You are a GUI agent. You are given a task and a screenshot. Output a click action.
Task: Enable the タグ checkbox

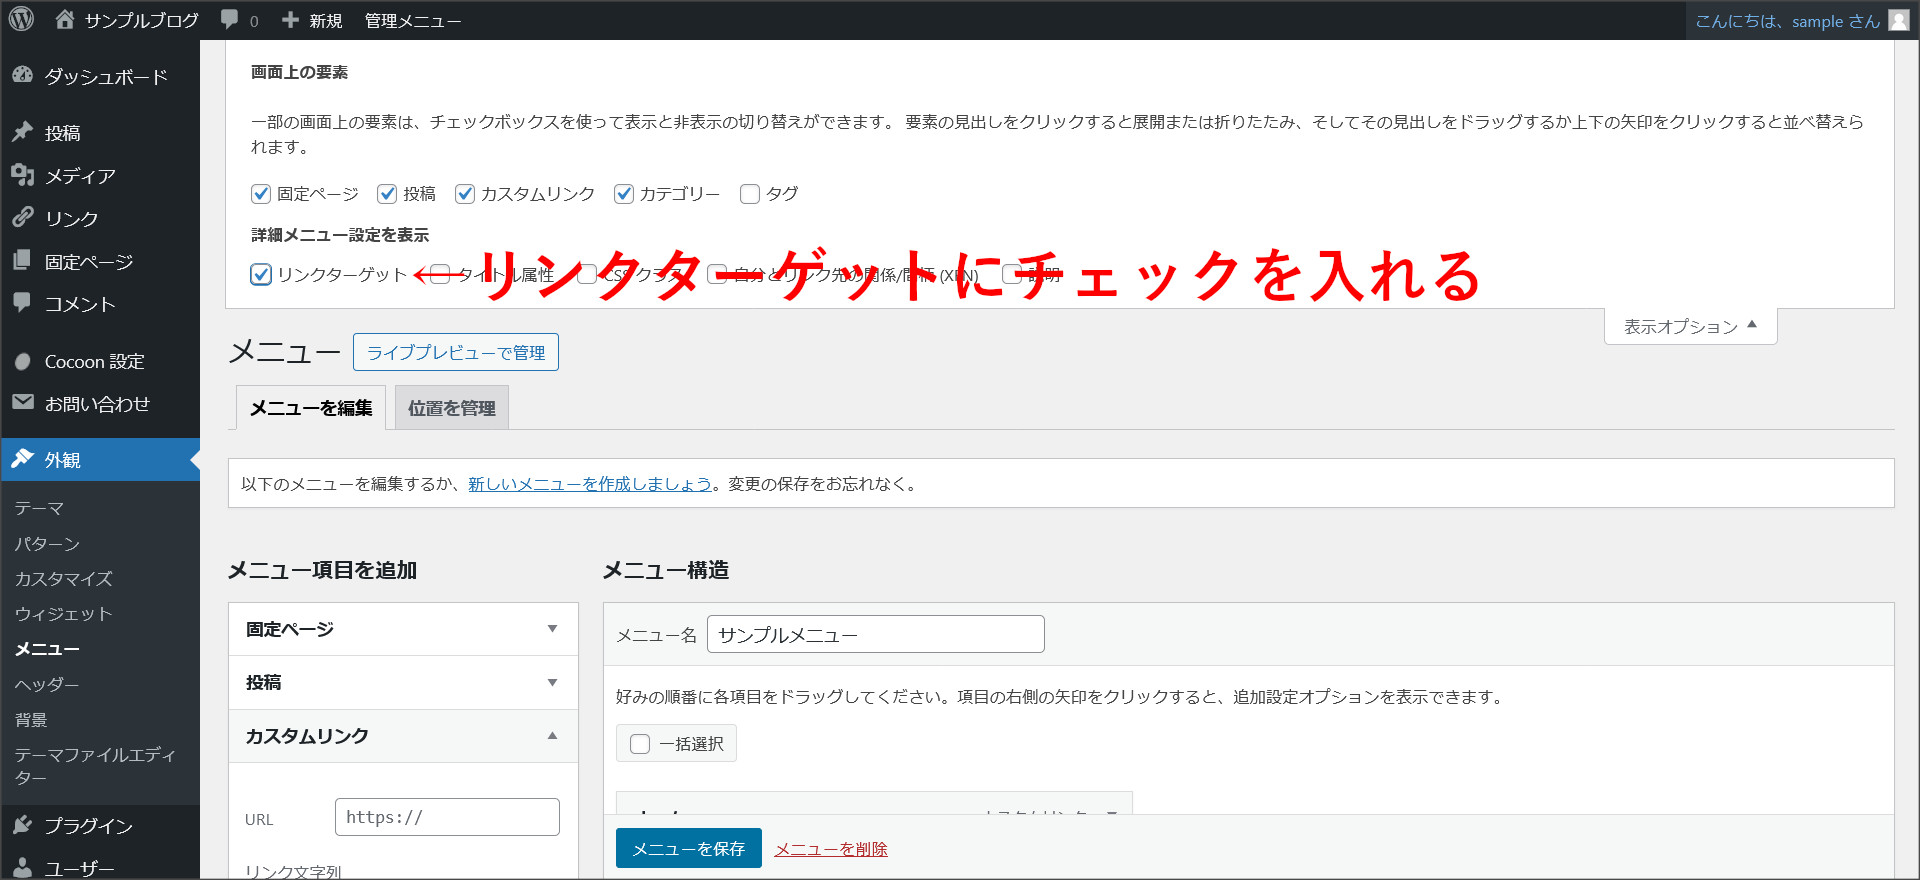pyautogui.click(x=750, y=194)
